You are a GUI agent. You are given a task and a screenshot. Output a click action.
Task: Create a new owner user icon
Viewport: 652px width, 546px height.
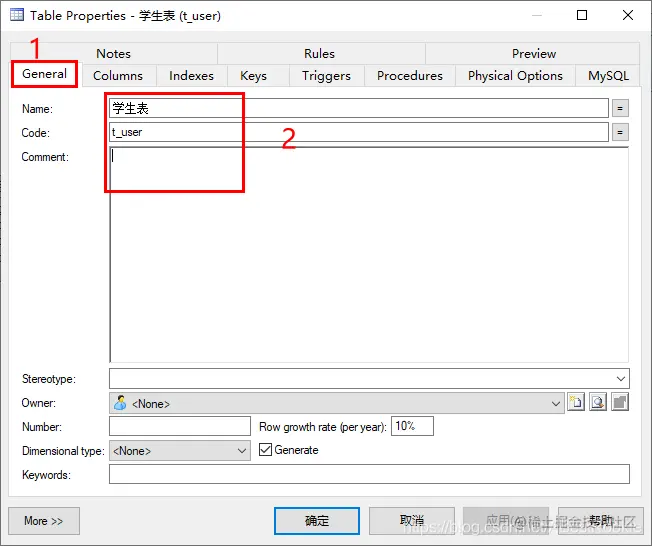pos(576,403)
